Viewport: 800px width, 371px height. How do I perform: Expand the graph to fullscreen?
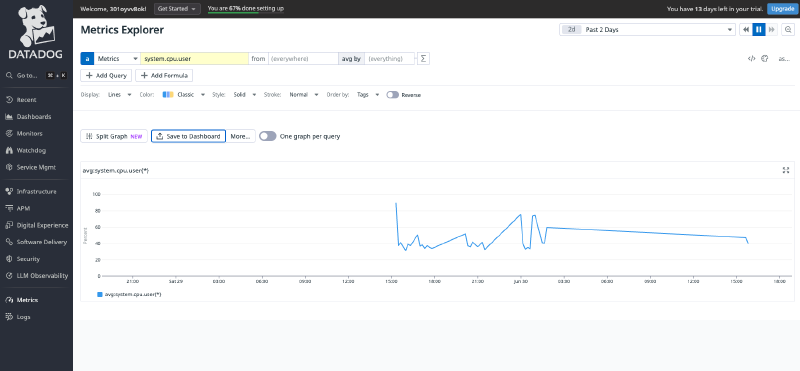(786, 170)
